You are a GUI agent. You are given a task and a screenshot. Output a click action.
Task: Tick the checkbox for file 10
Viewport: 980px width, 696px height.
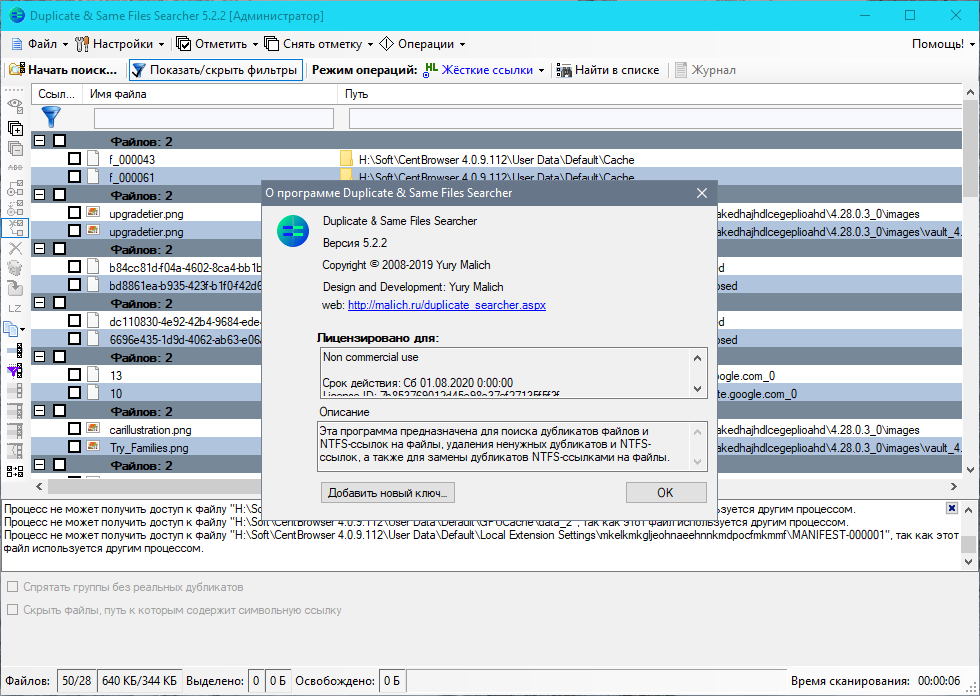click(74, 393)
